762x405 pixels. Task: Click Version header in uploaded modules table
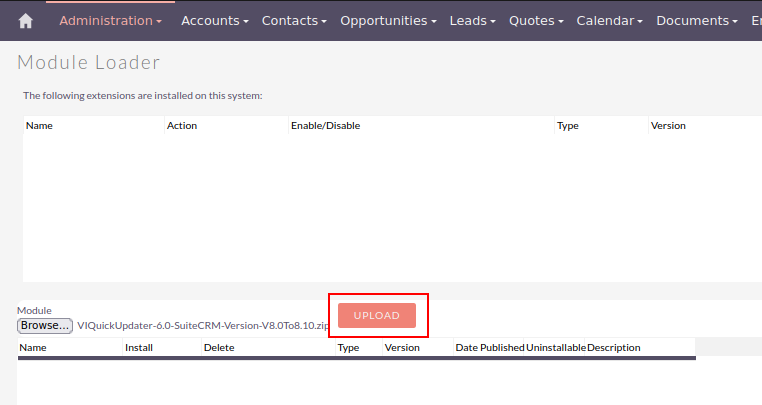tap(402, 348)
